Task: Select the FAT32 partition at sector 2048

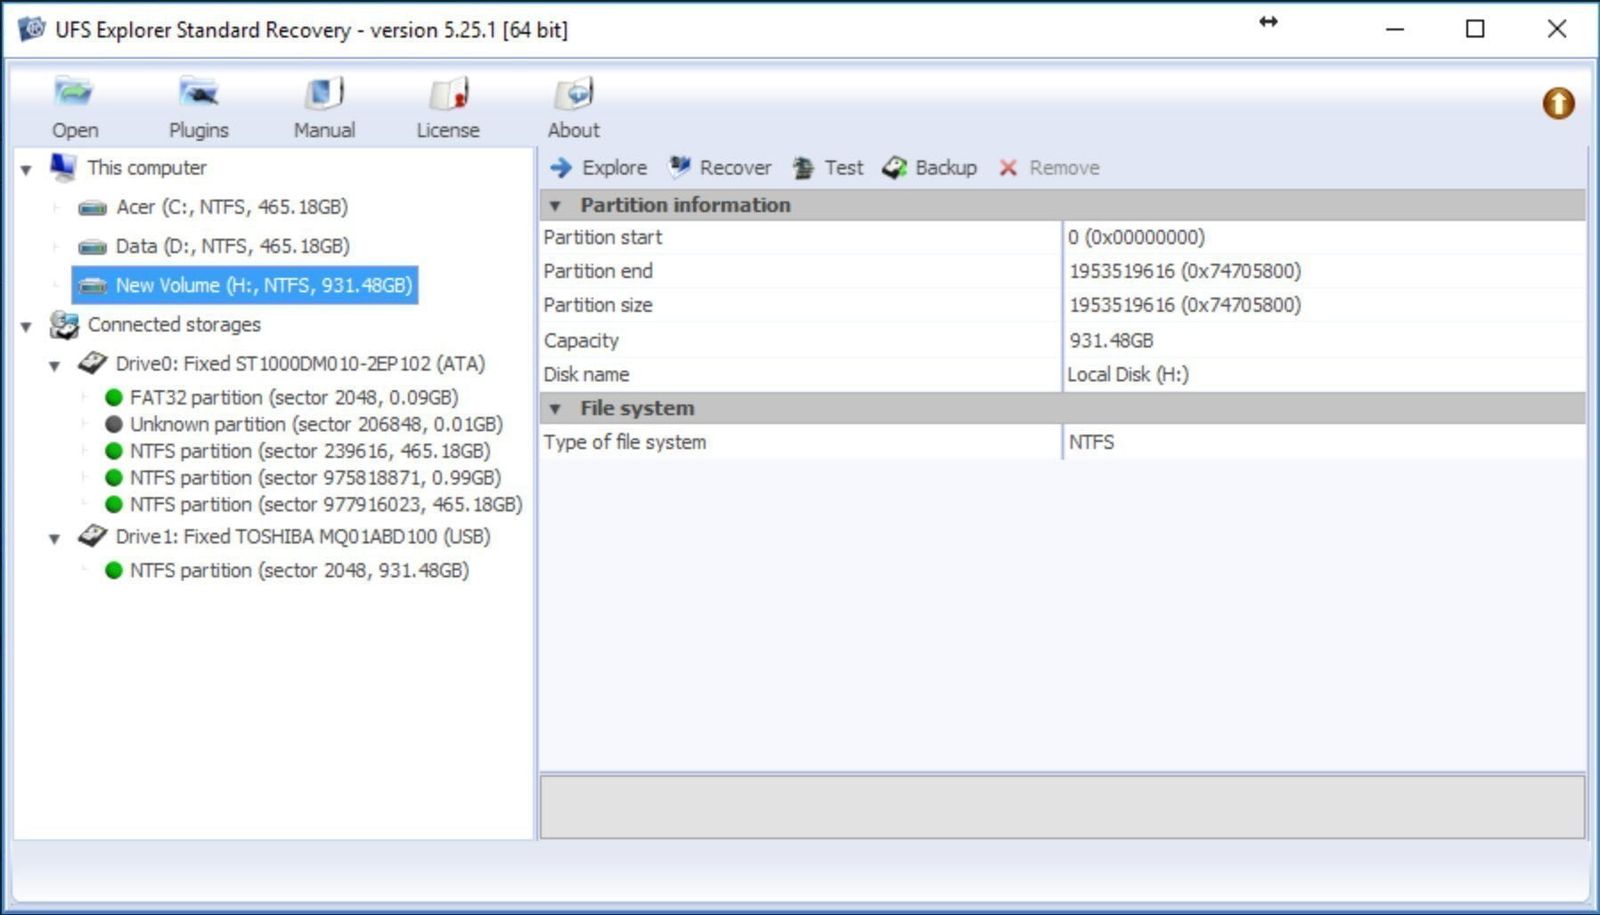Action: tap(293, 398)
